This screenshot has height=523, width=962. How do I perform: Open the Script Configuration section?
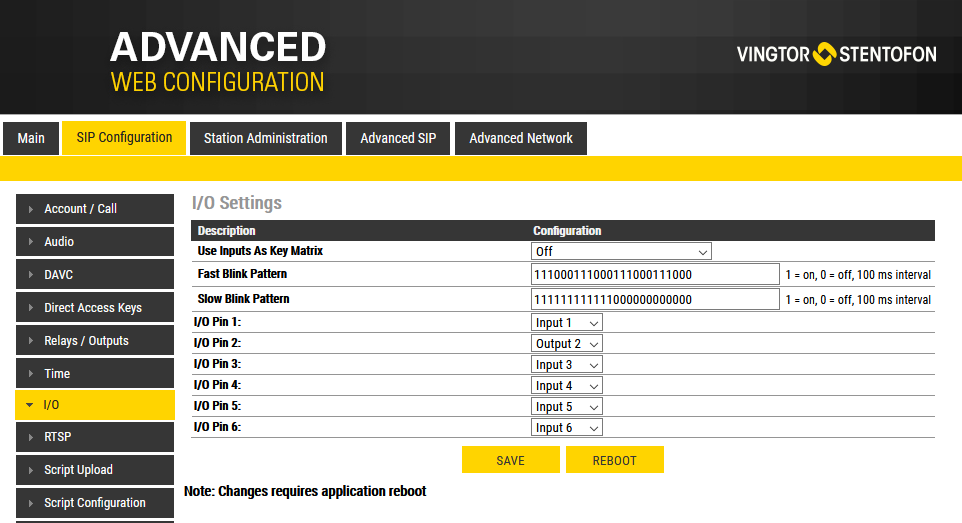(x=95, y=503)
